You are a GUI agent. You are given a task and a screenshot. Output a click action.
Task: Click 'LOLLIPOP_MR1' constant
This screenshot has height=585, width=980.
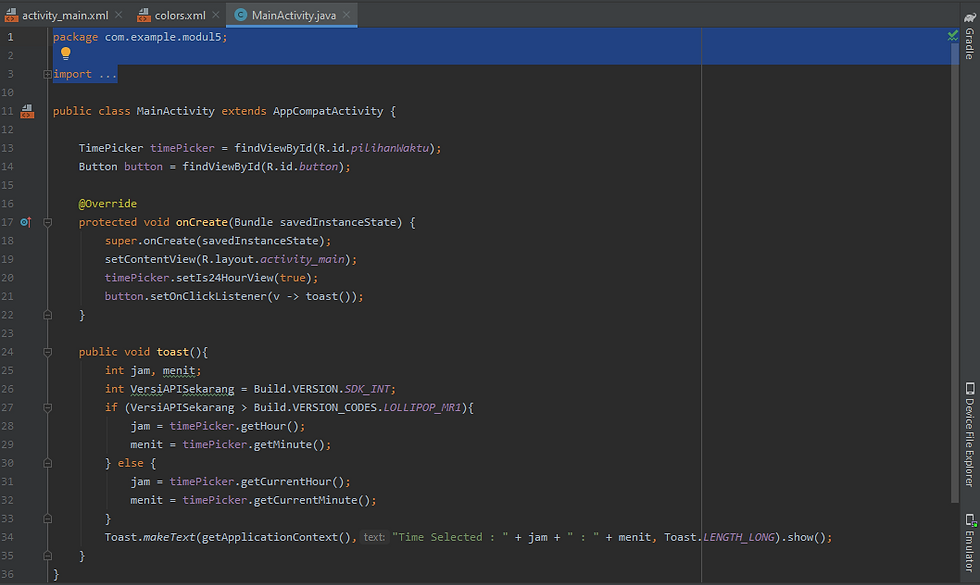tap(422, 408)
